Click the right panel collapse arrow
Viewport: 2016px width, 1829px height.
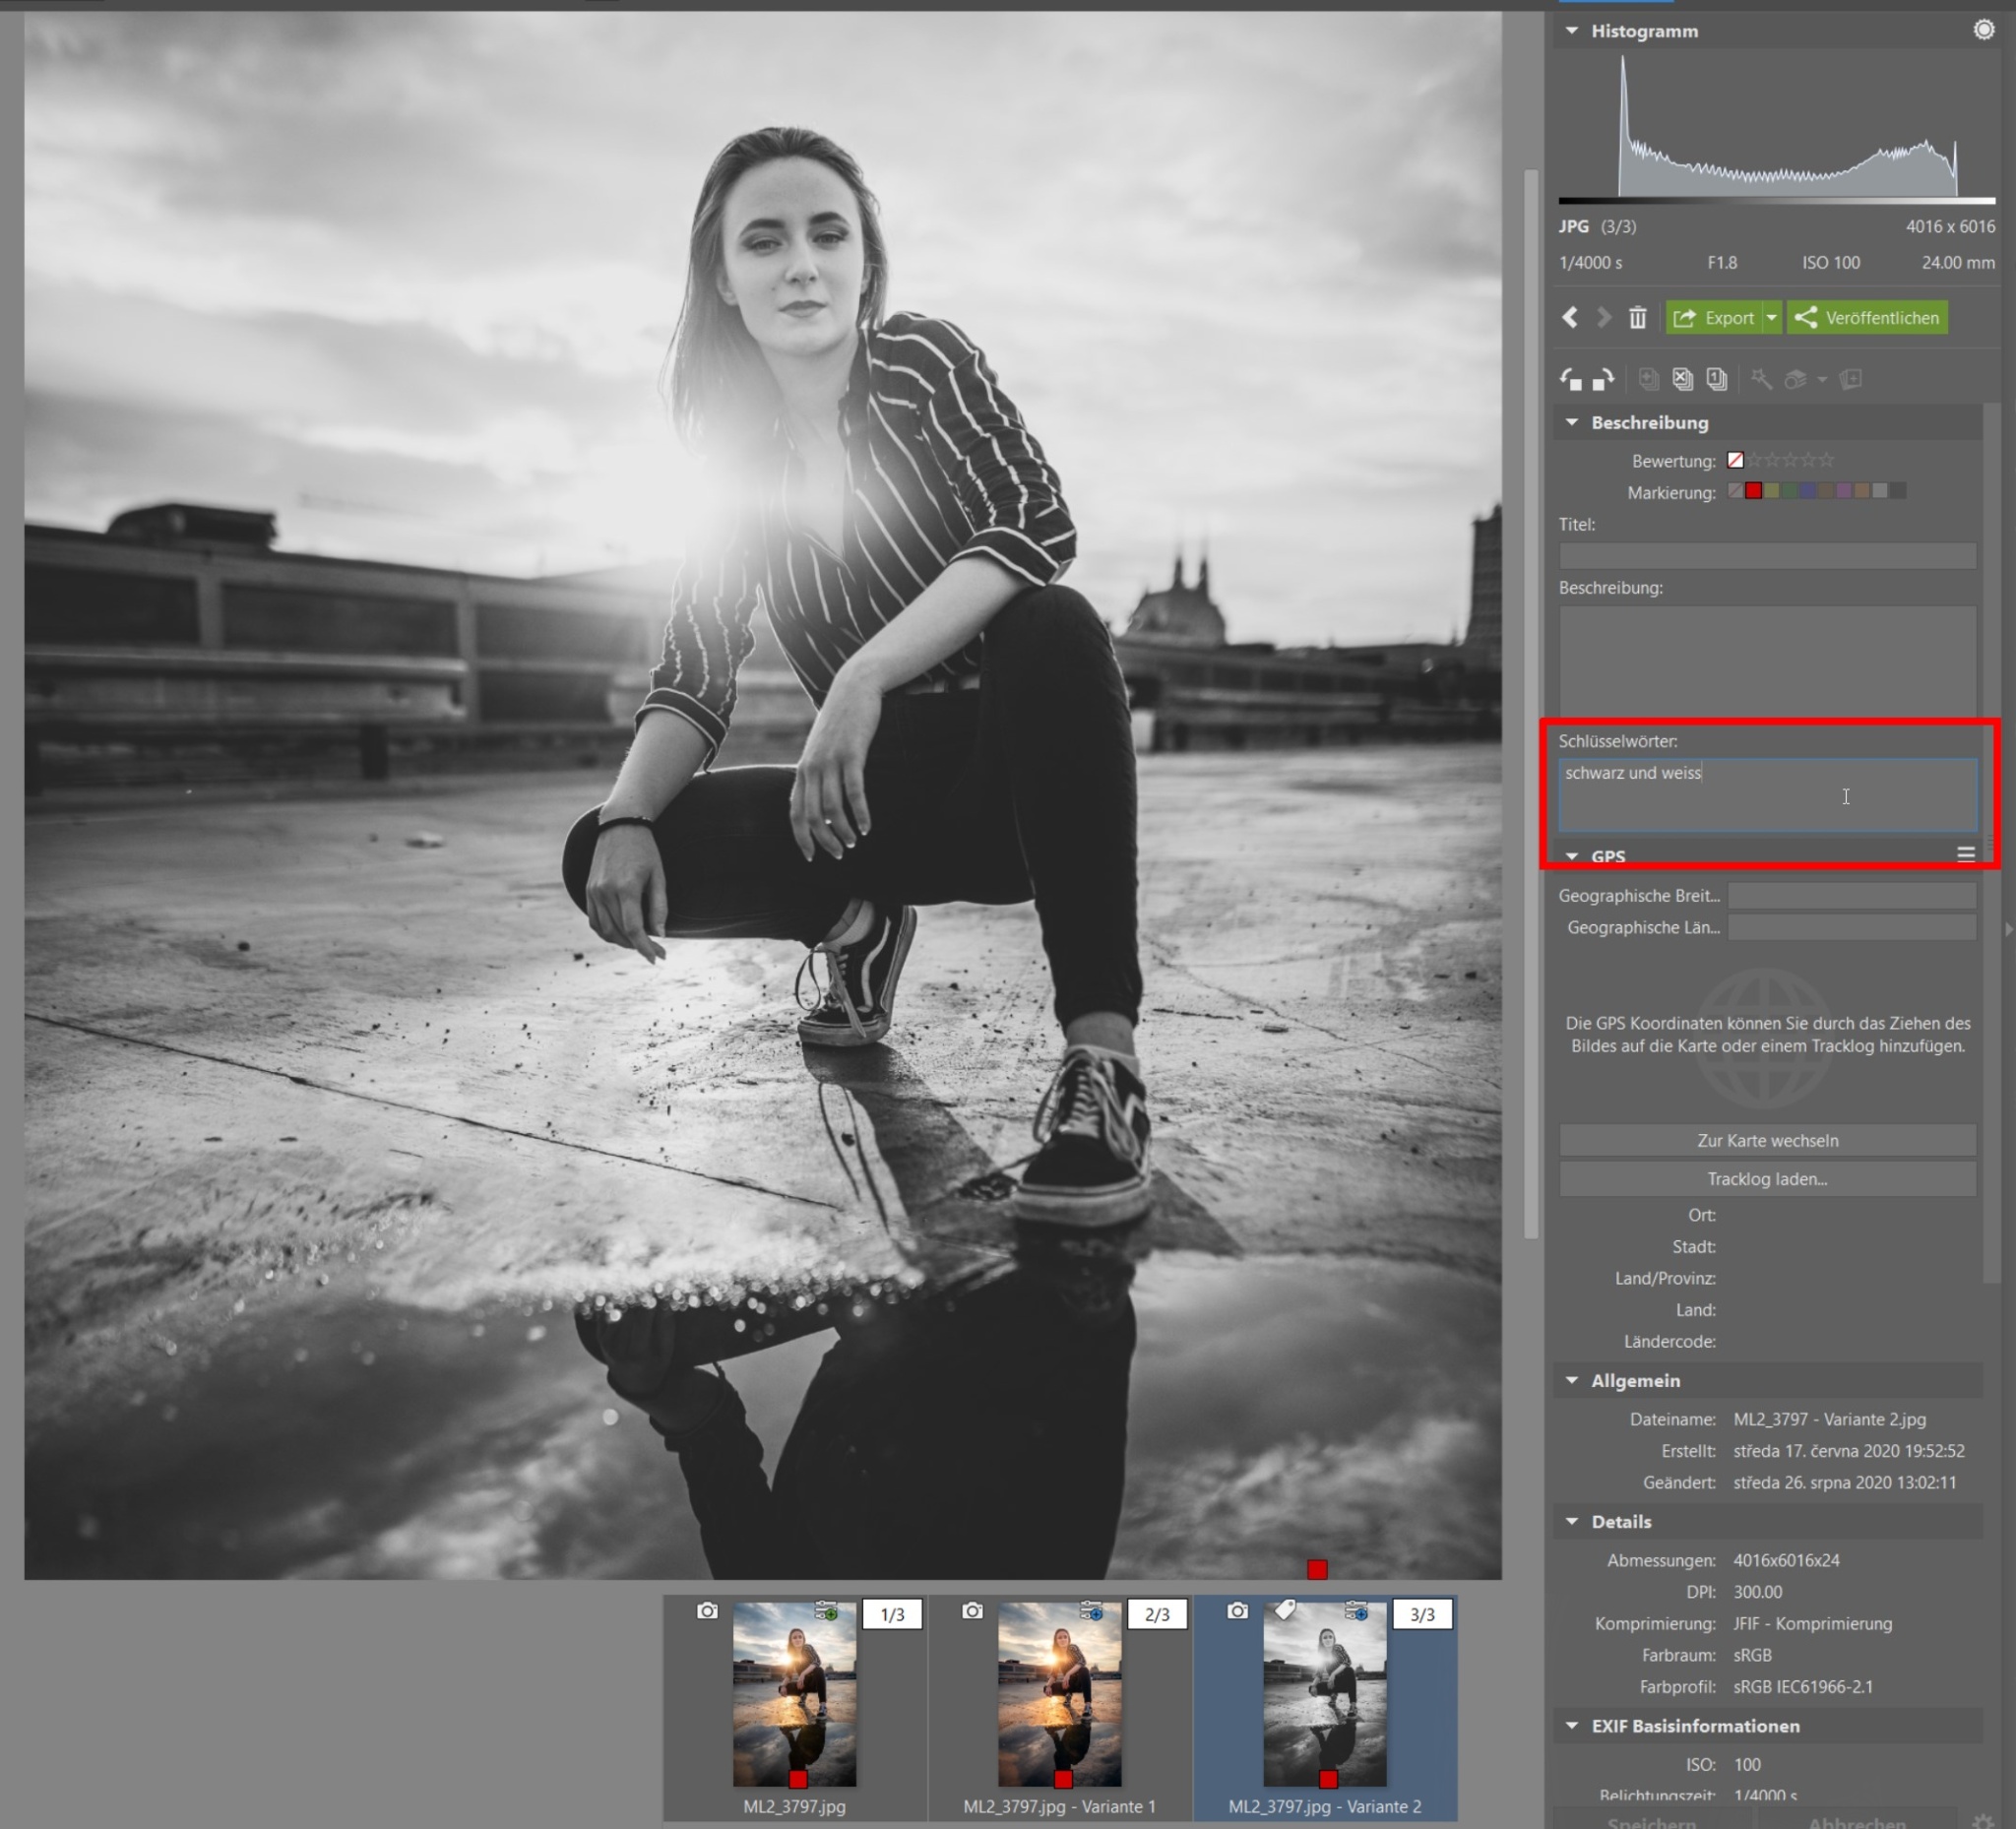(x=2008, y=929)
